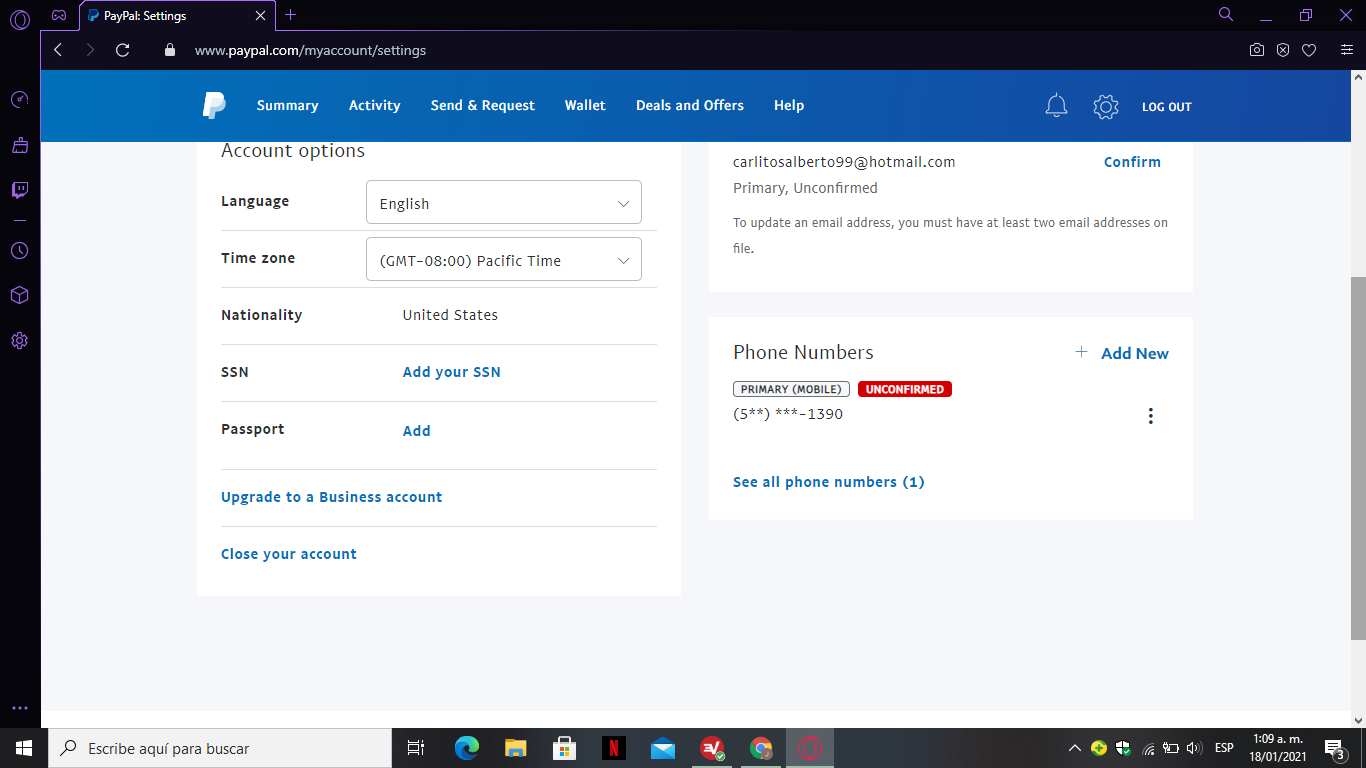Open phone number three-dot options menu
1366x768 pixels.
point(1151,416)
